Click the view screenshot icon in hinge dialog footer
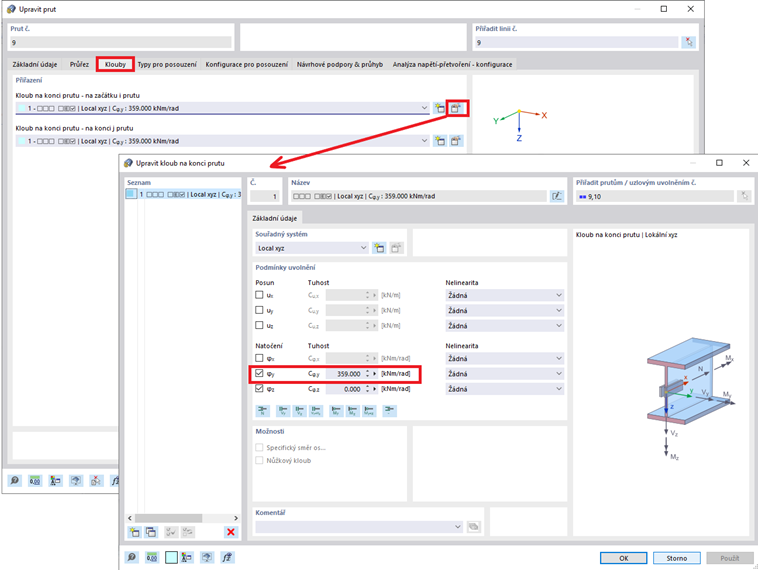The image size is (760, 570). [207, 557]
